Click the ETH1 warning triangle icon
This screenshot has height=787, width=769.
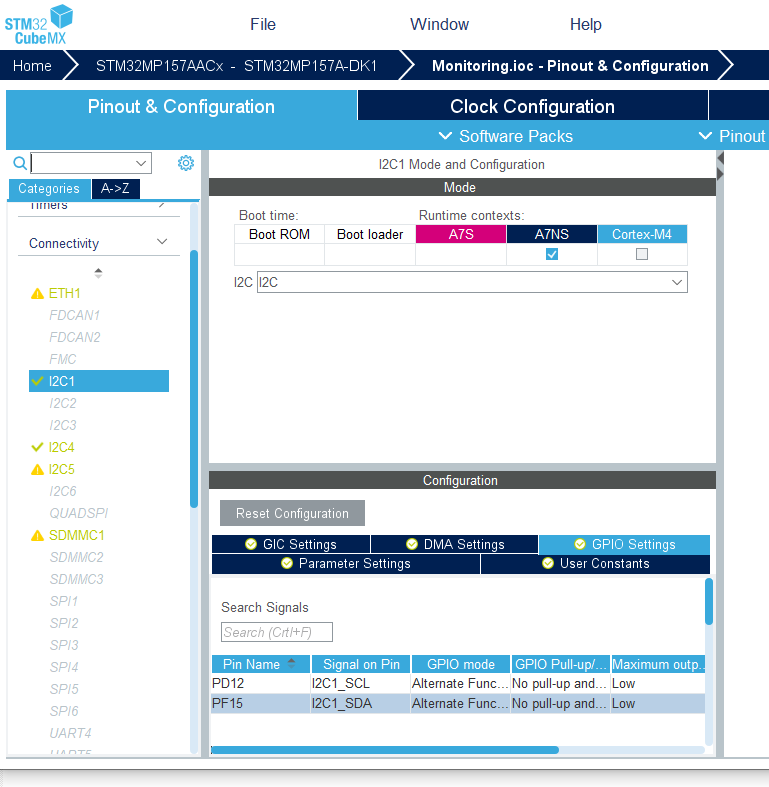[x=37, y=294]
